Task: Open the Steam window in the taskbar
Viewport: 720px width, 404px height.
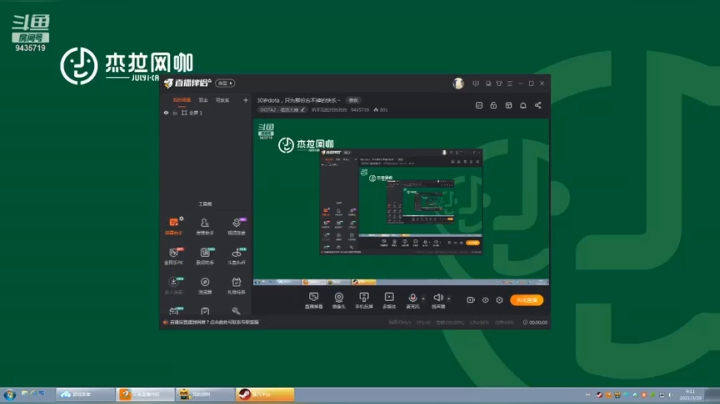Action: pyautogui.click(x=265, y=394)
